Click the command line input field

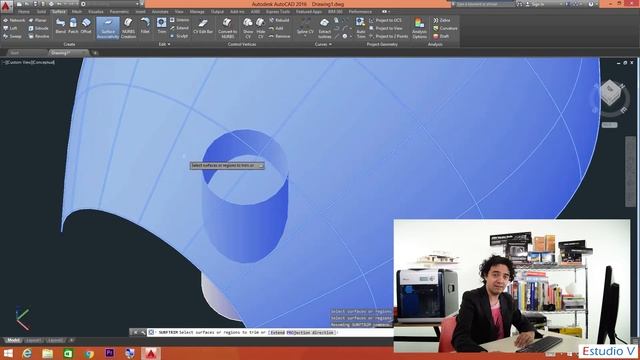(269, 332)
